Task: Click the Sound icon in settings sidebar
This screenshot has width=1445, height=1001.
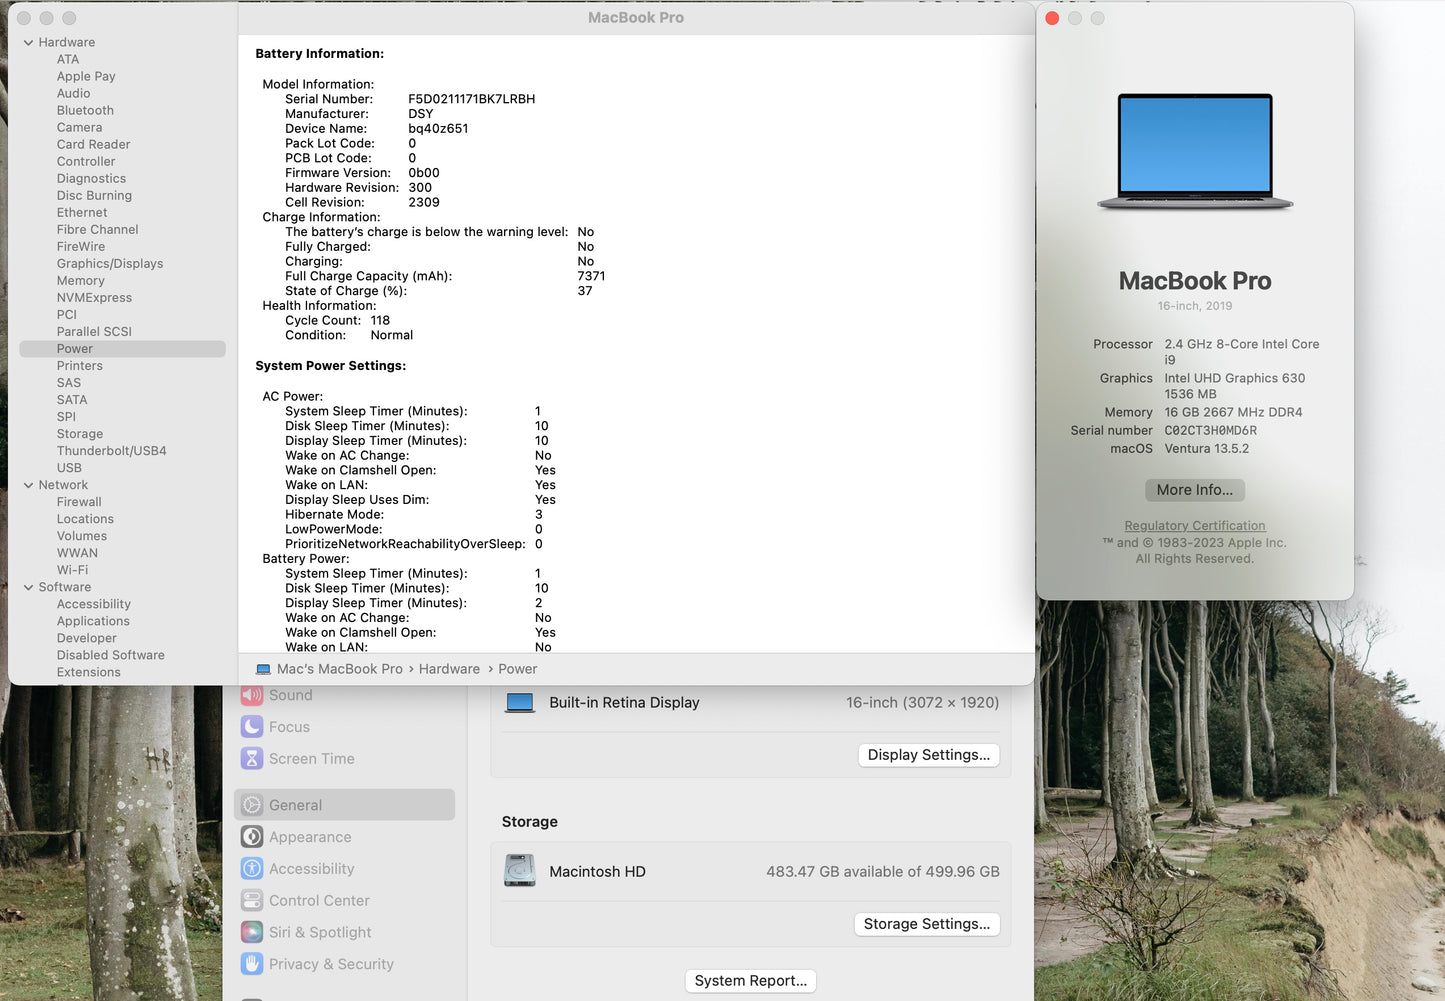Action: click(x=252, y=696)
